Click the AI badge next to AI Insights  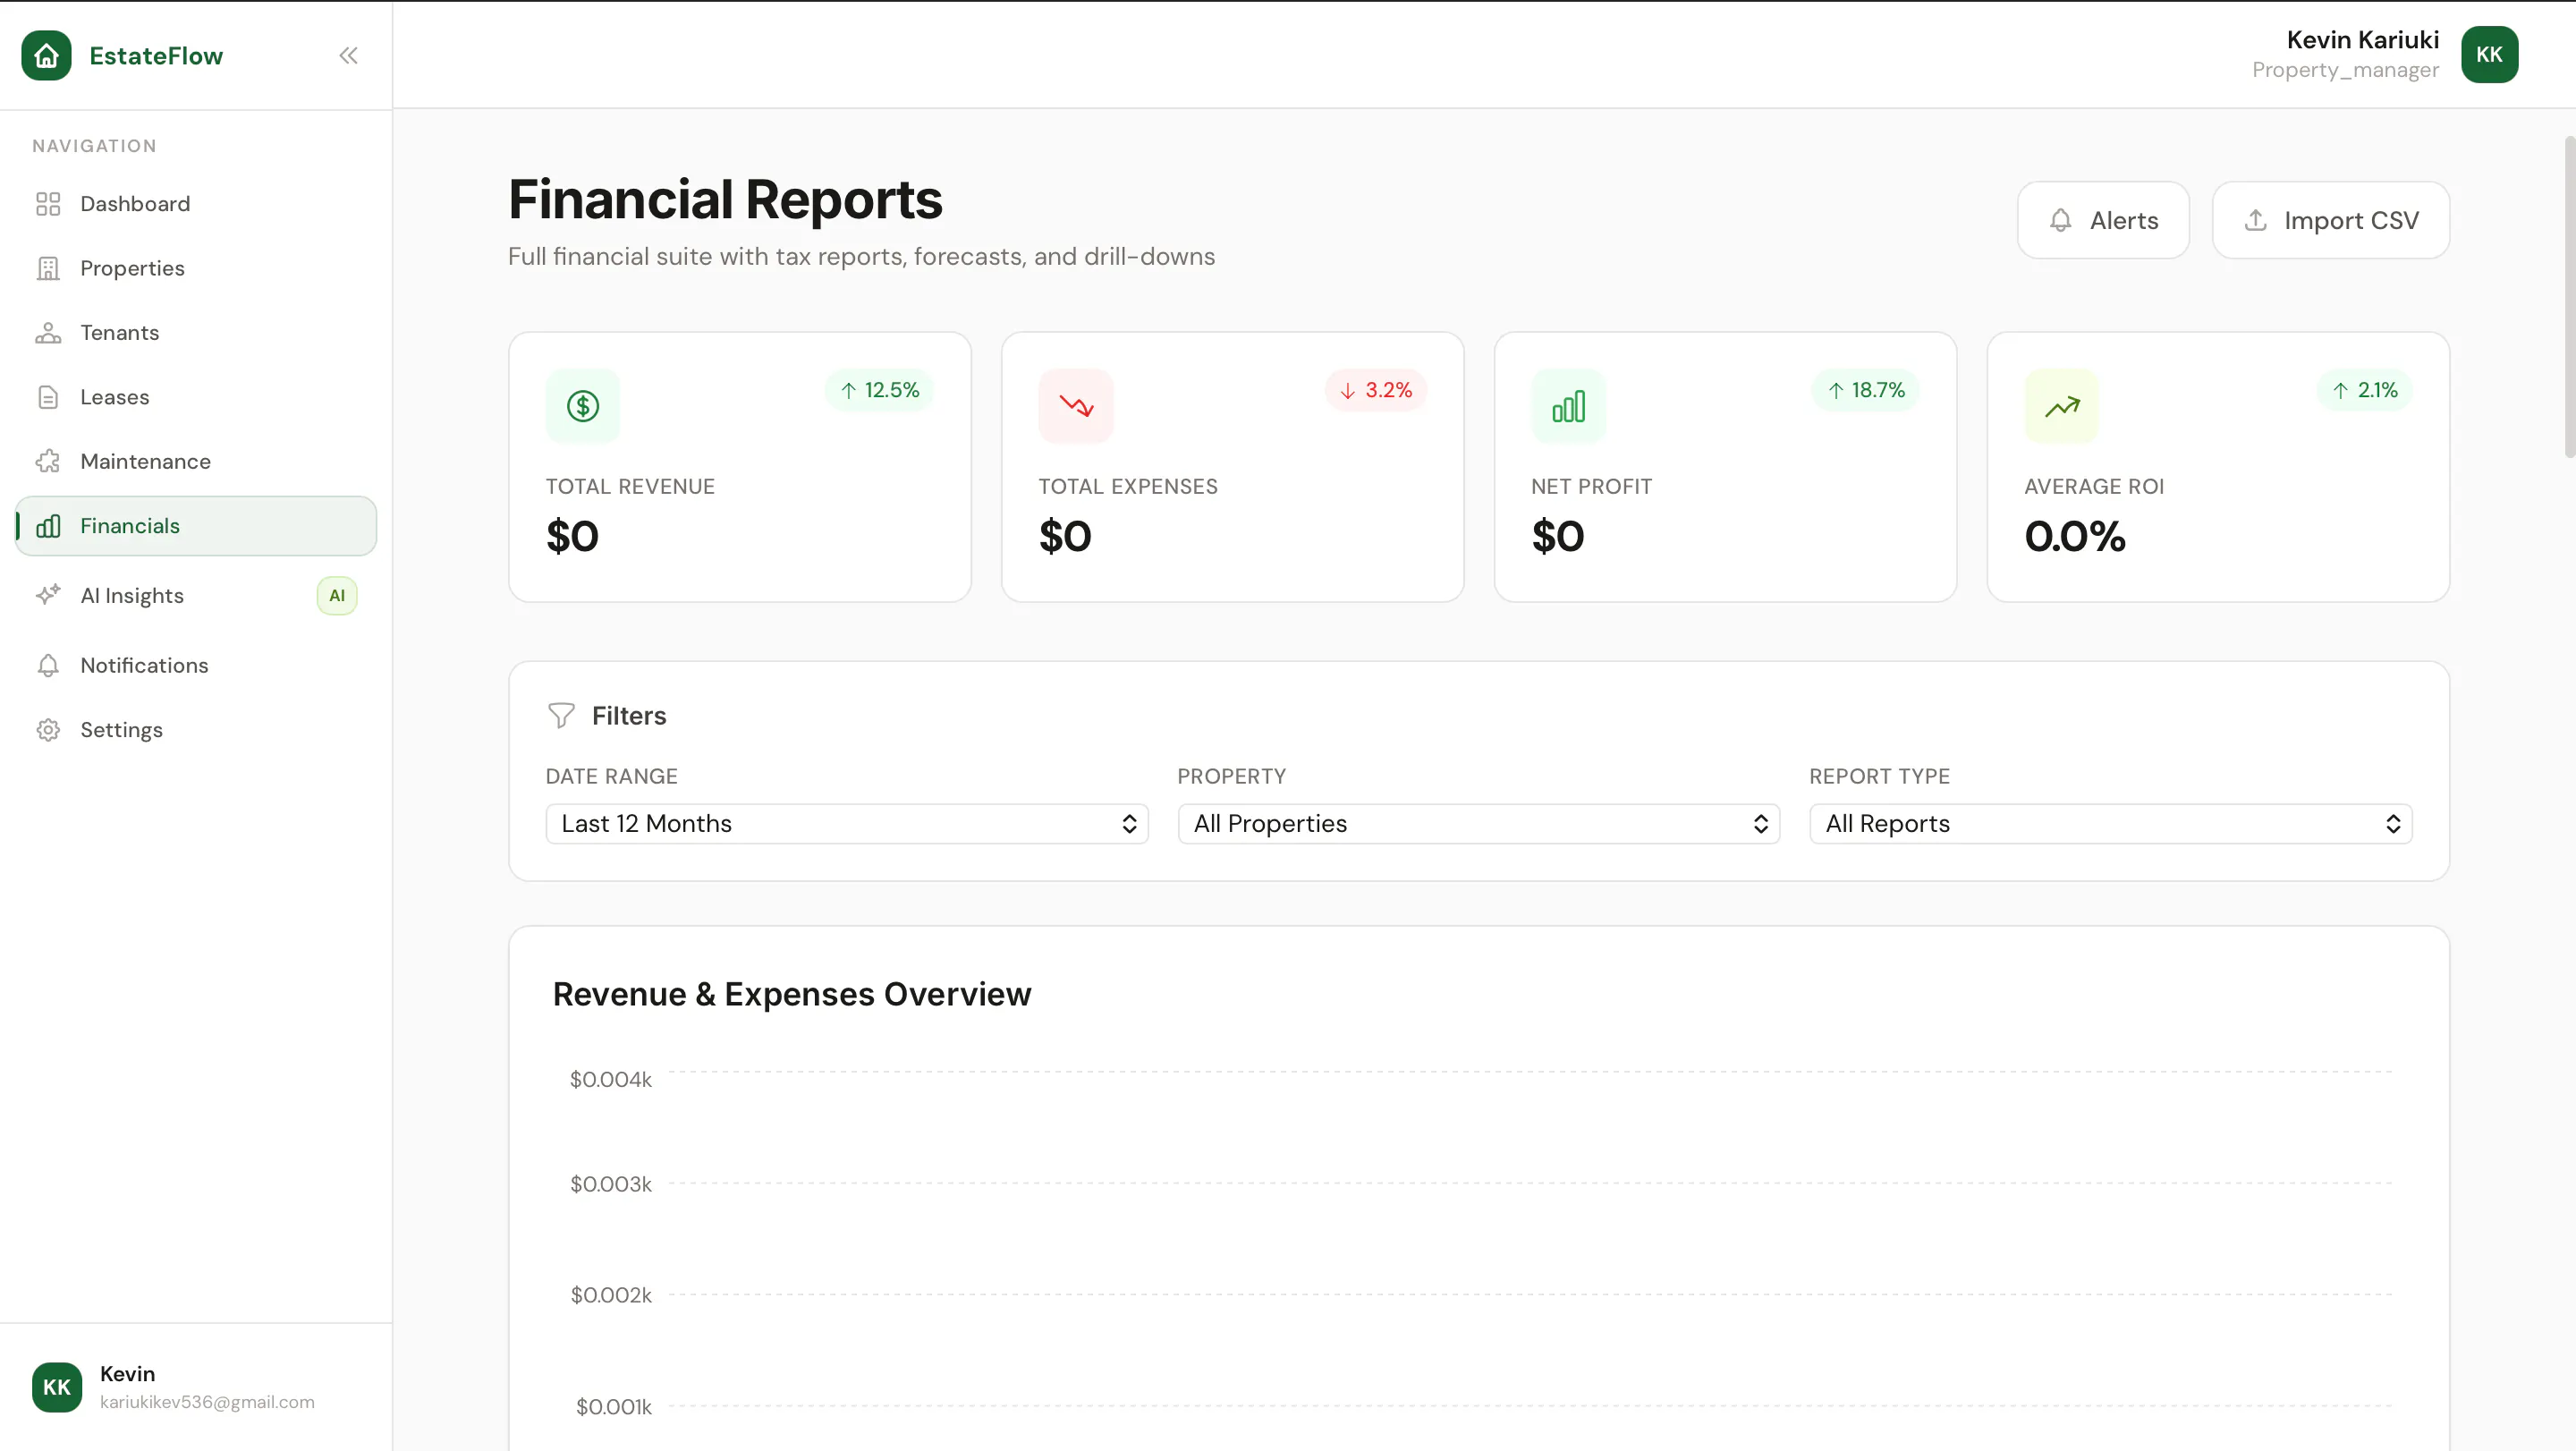click(337, 595)
